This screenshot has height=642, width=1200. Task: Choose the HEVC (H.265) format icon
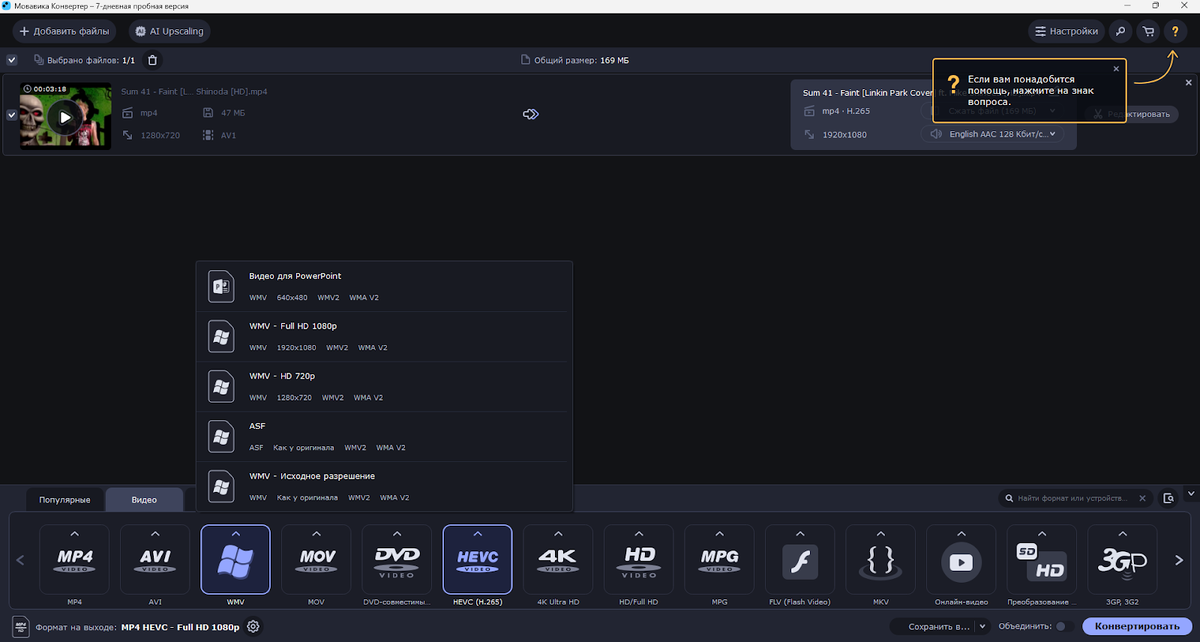(x=477, y=560)
